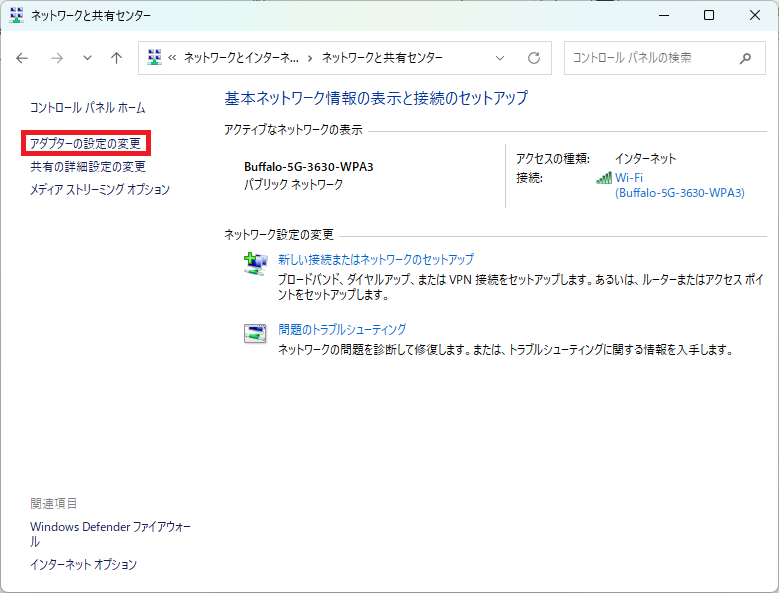This screenshot has width=779, height=593.
Task: Open アダプターの設定の変更
Action: pos(85,144)
